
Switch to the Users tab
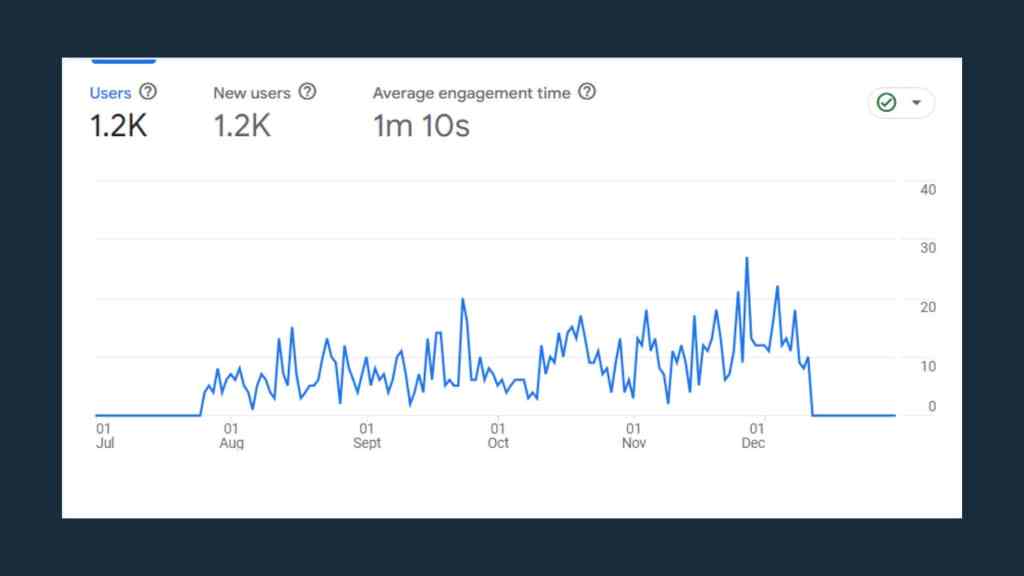(110, 93)
